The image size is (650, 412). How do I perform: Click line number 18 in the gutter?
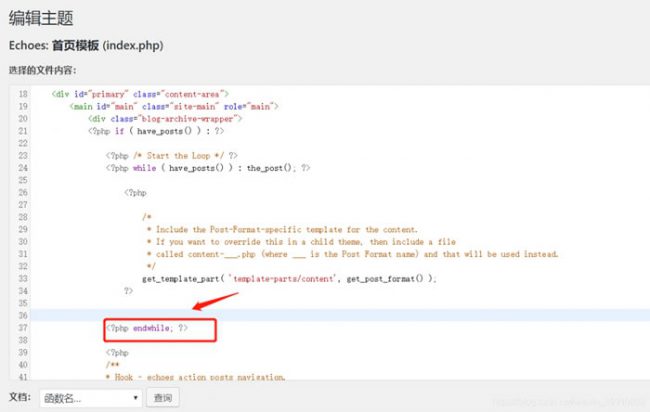tap(22, 93)
